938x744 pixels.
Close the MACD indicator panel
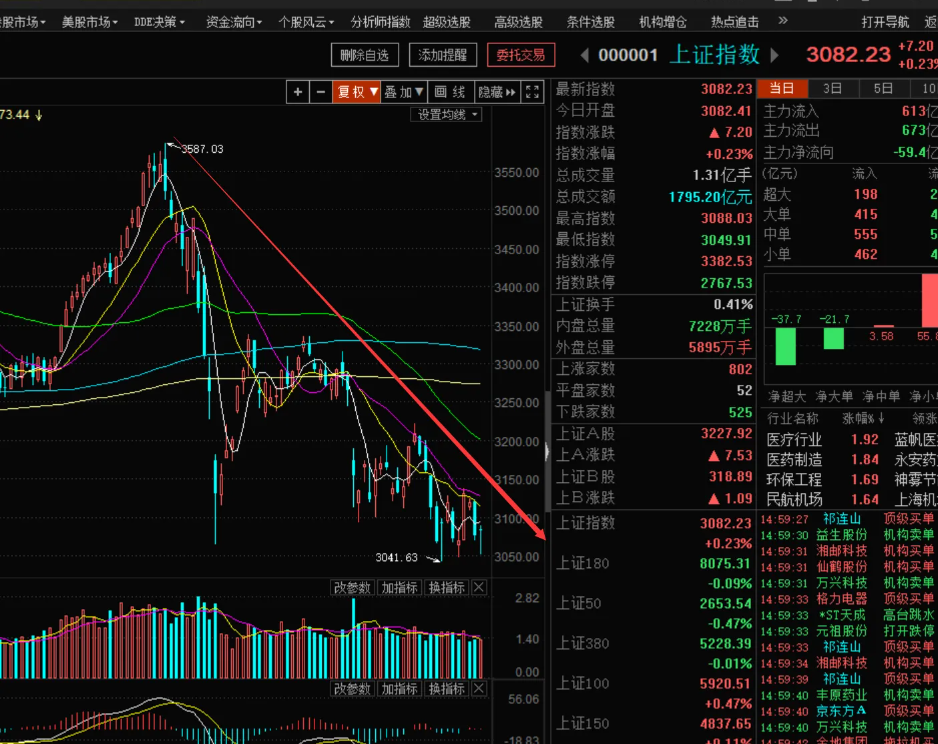(479, 689)
